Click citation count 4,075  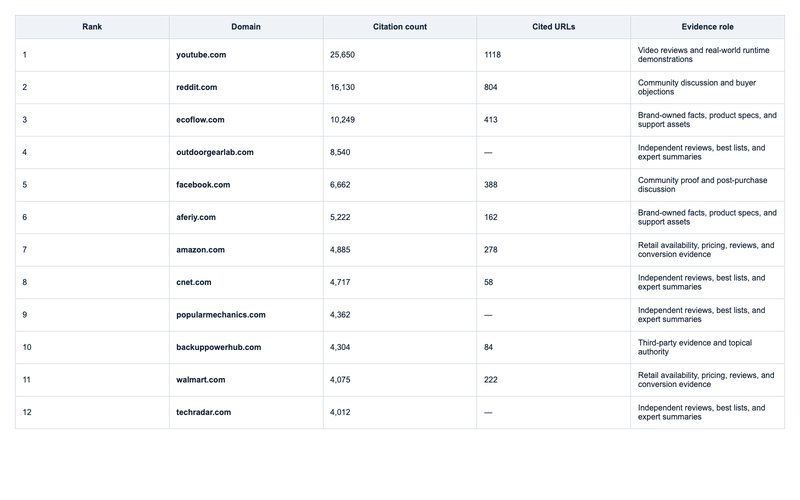pyautogui.click(x=340, y=380)
